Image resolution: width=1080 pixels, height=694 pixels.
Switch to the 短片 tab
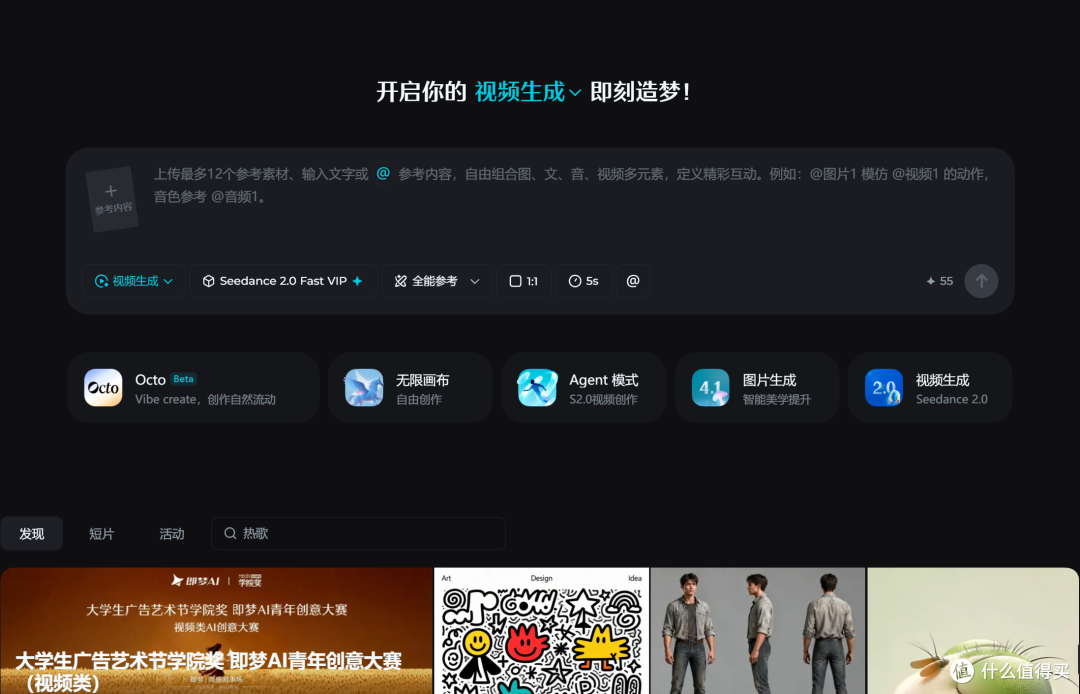point(101,534)
